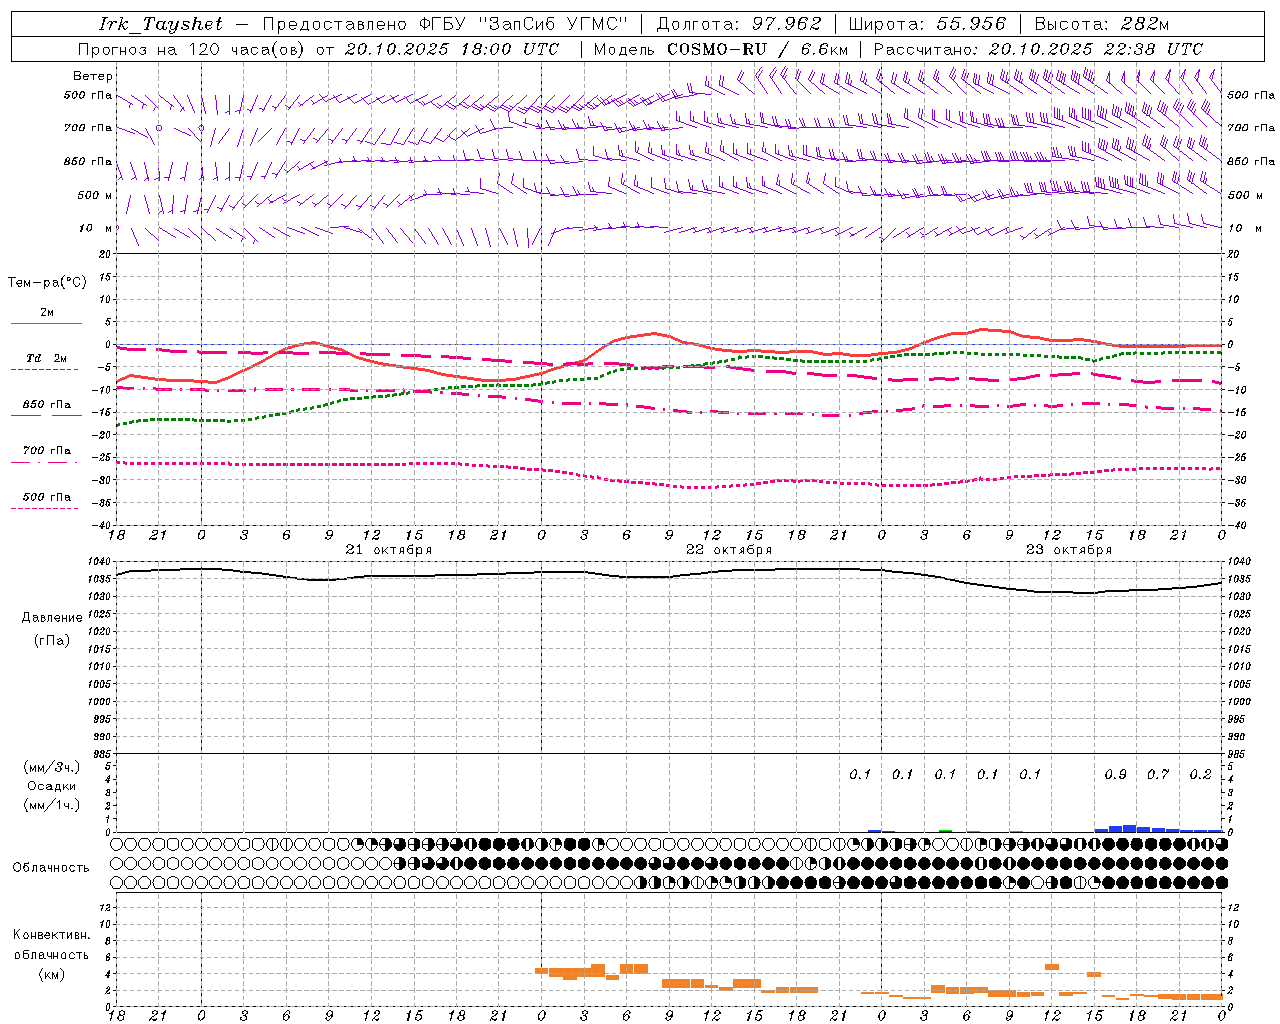1280x1024 pixels.
Task: Click the small green precipitation bar
Action: tap(945, 831)
